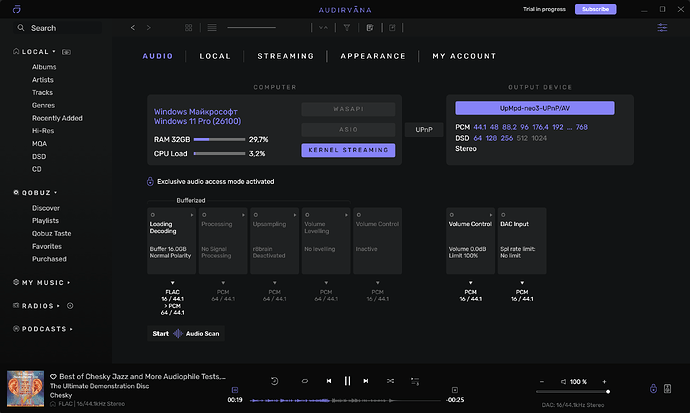690x413 pixels.
Task: Expand Loading Decoding card arrow
Action: tap(192, 215)
